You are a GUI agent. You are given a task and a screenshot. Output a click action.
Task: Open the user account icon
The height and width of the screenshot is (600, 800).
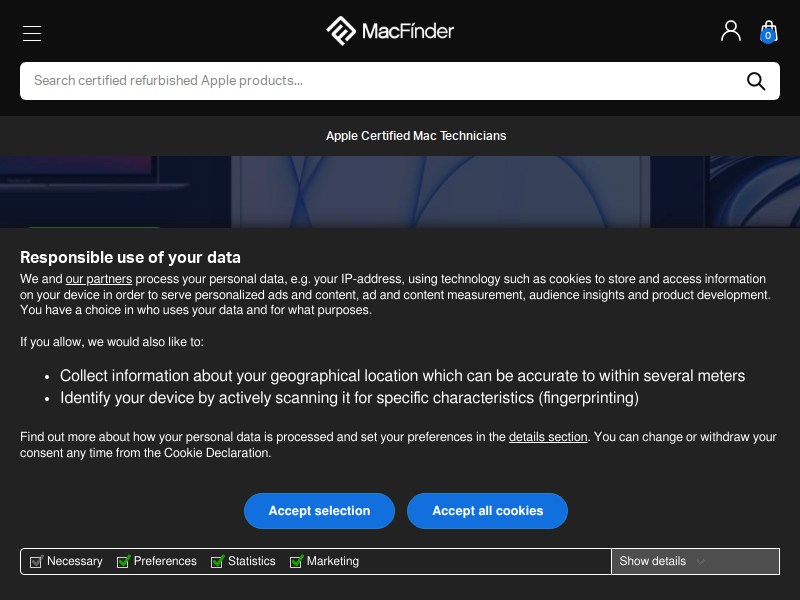[x=731, y=31]
